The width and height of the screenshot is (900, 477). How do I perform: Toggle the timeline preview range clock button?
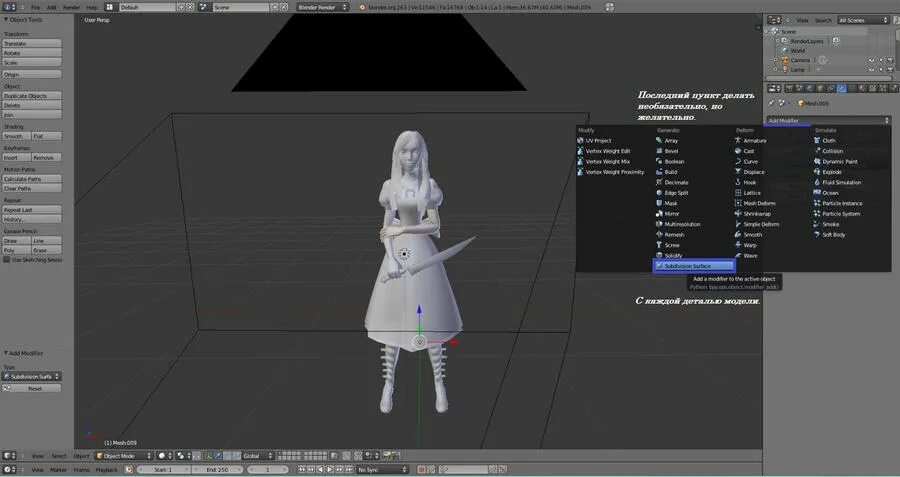(129, 470)
